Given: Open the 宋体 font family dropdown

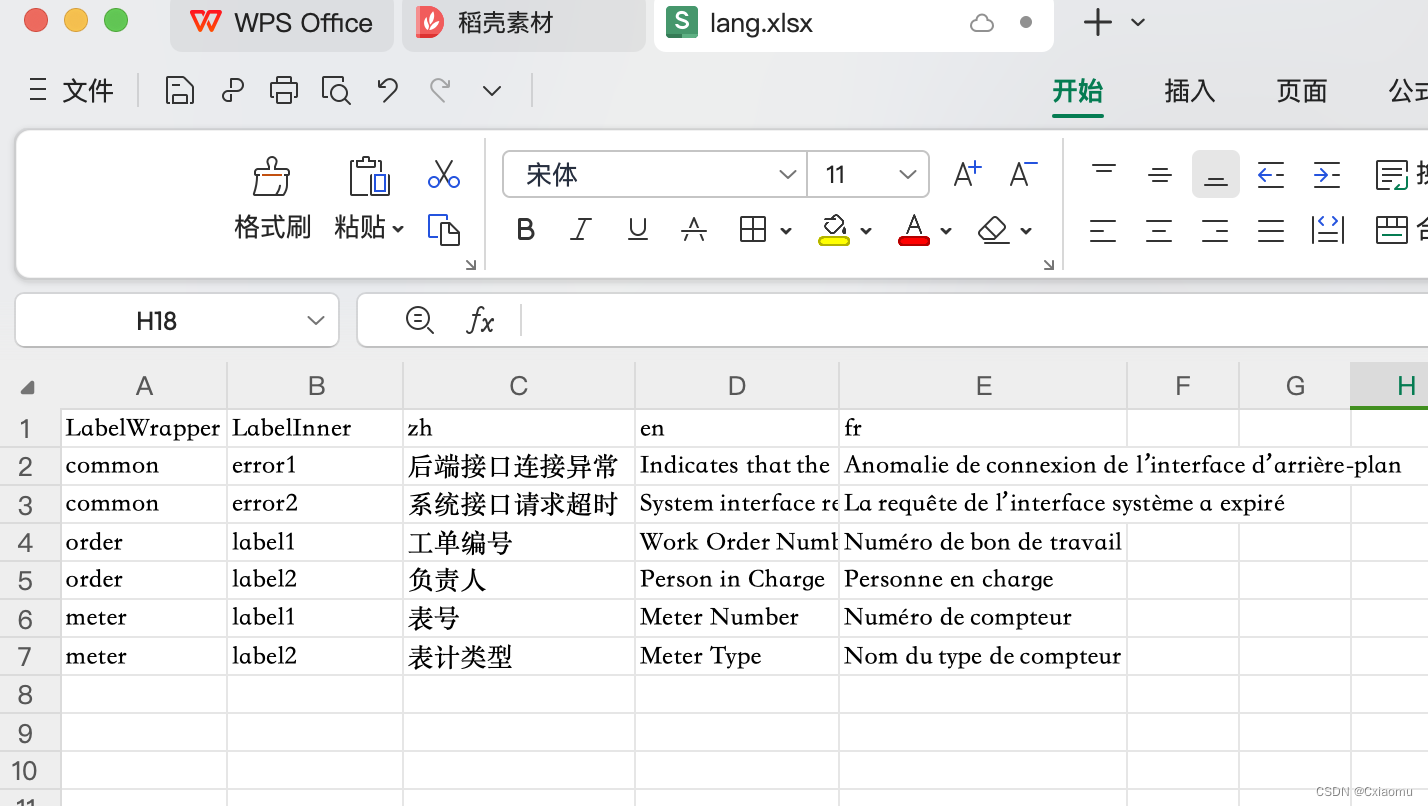Looking at the screenshot, I should pos(788,174).
